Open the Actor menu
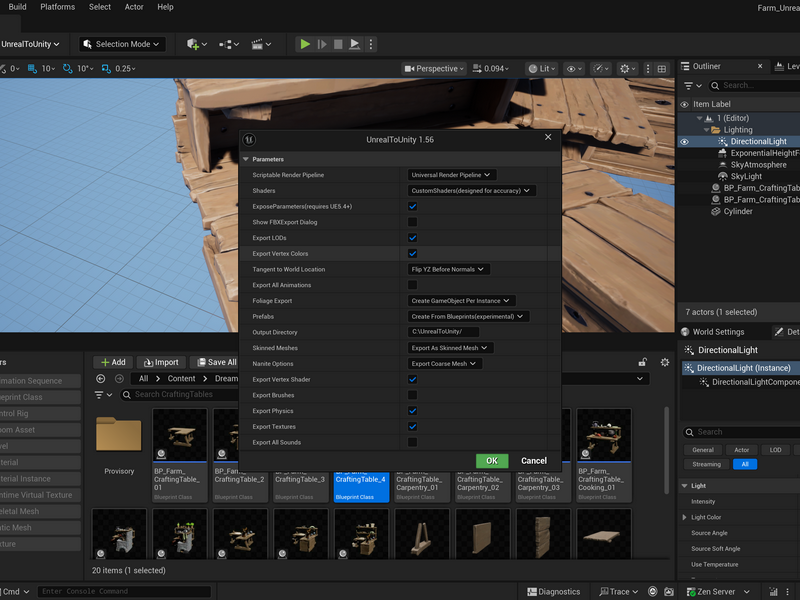The width and height of the screenshot is (800, 600). [x=134, y=7]
